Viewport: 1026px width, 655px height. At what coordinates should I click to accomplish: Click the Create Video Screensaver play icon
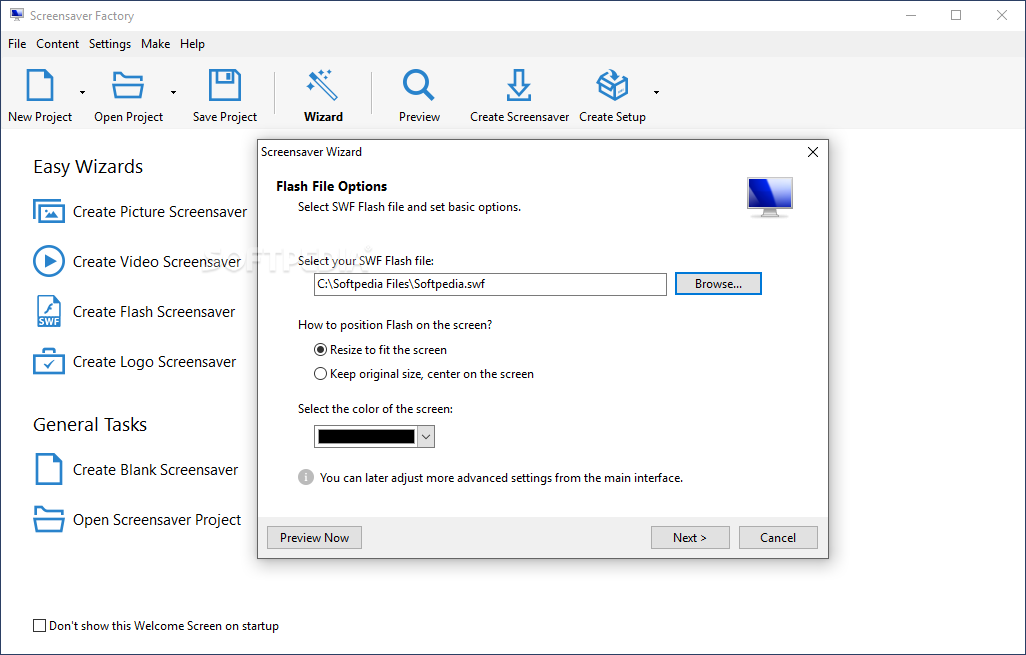click(49, 261)
